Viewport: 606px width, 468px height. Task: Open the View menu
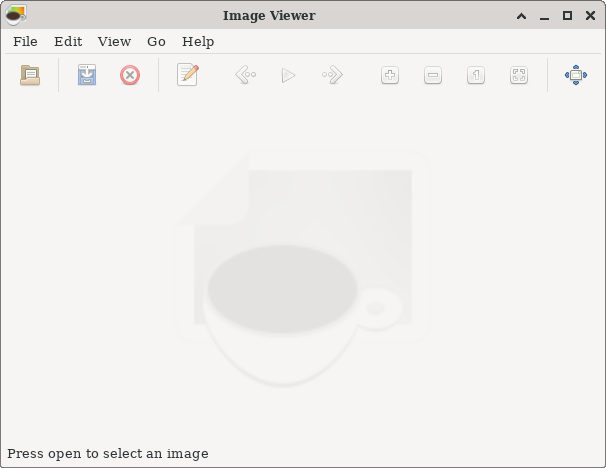pos(114,41)
